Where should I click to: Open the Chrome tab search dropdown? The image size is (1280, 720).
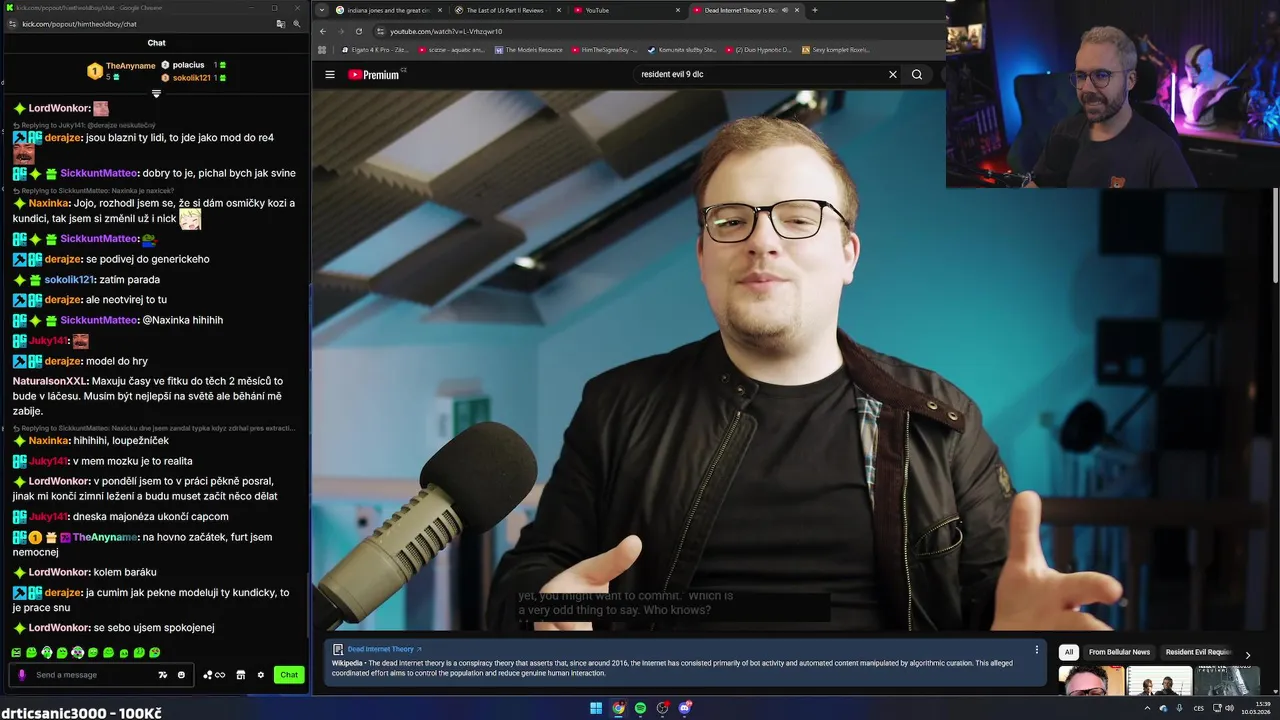pyautogui.click(x=321, y=10)
